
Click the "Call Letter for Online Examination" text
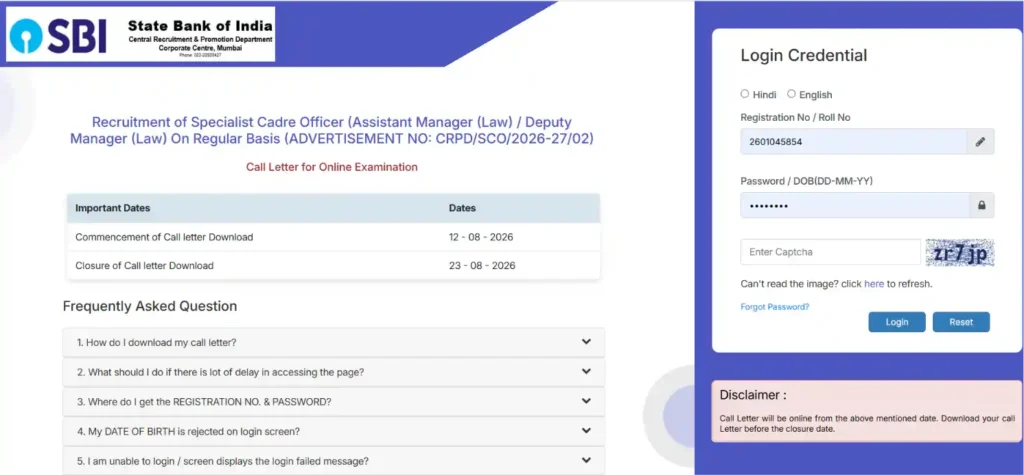click(x=332, y=167)
